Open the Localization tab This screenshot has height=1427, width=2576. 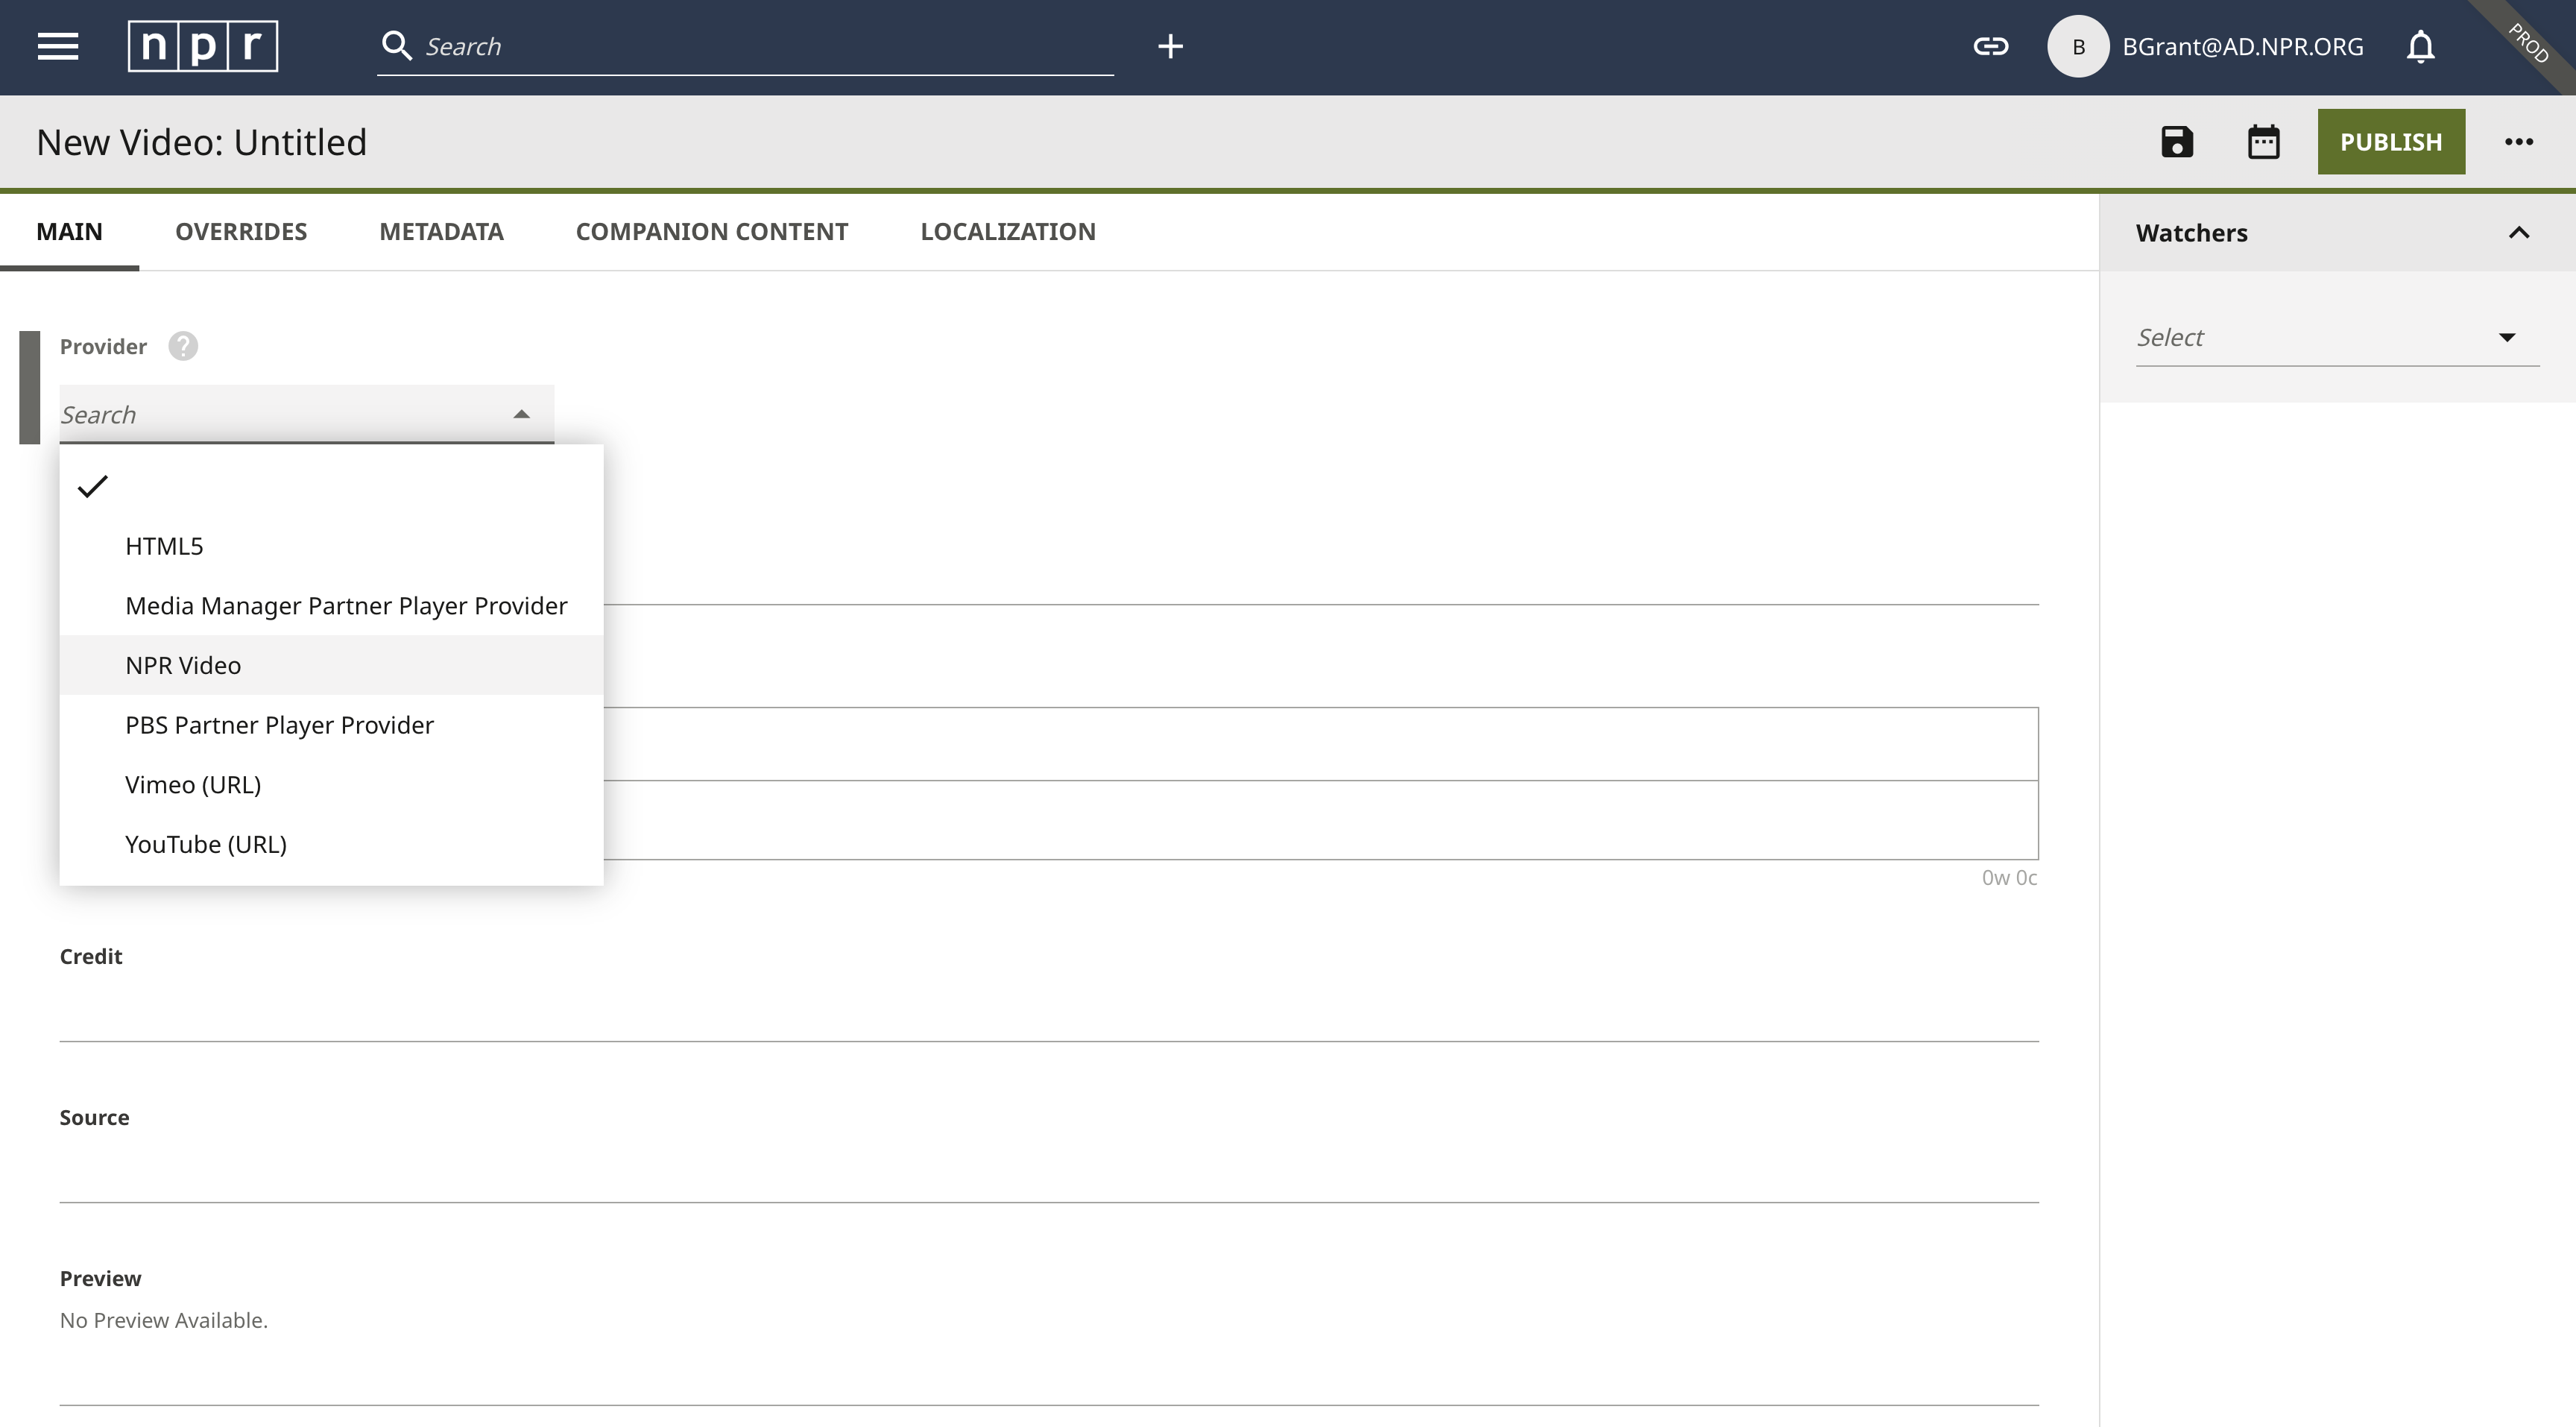pos(1008,231)
